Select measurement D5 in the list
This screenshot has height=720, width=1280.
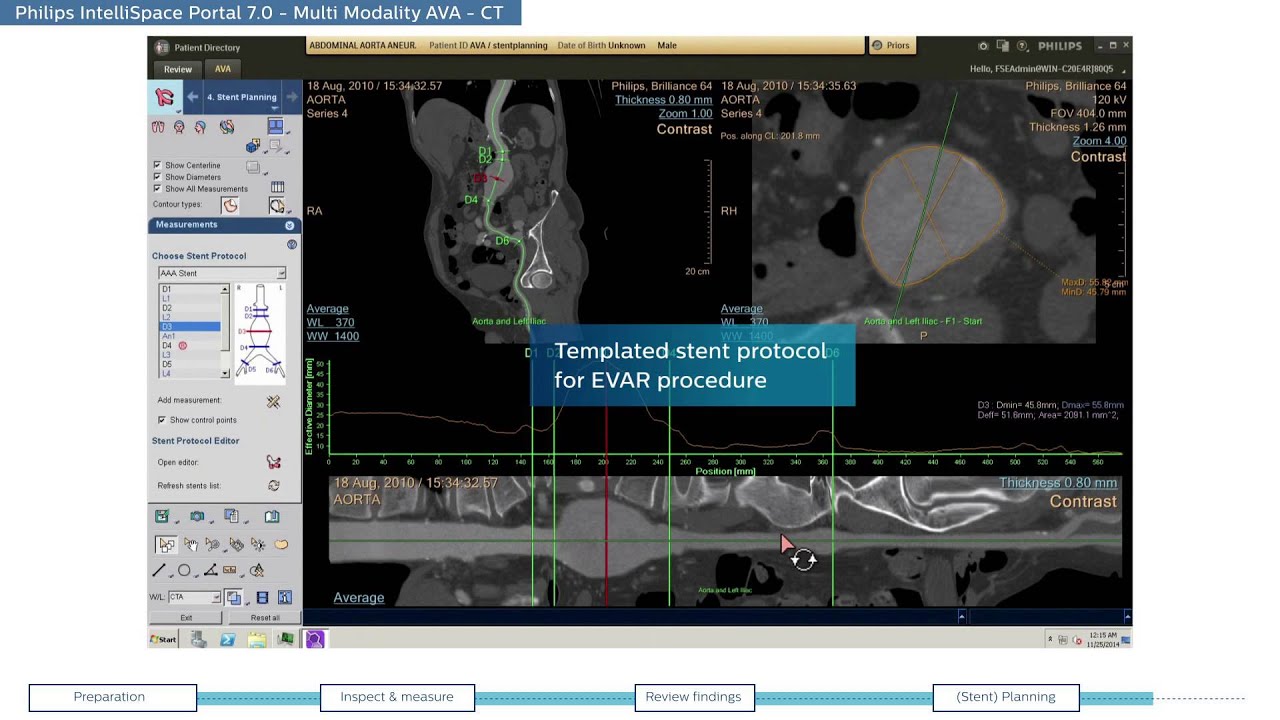(x=190, y=364)
